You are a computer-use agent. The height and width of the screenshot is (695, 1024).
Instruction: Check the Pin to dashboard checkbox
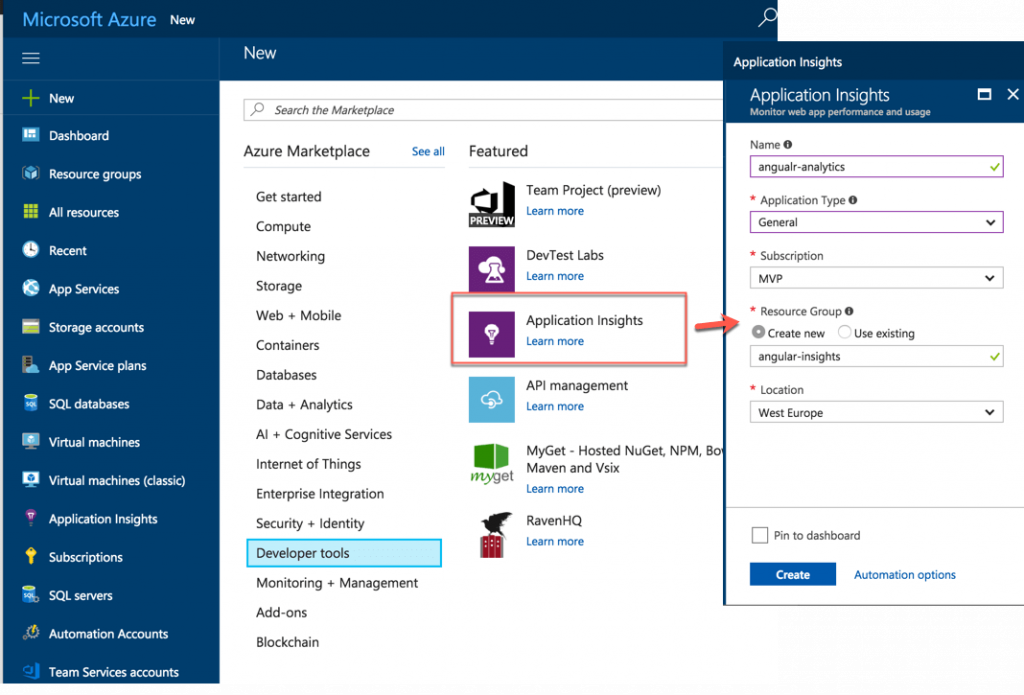pos(760,535)
